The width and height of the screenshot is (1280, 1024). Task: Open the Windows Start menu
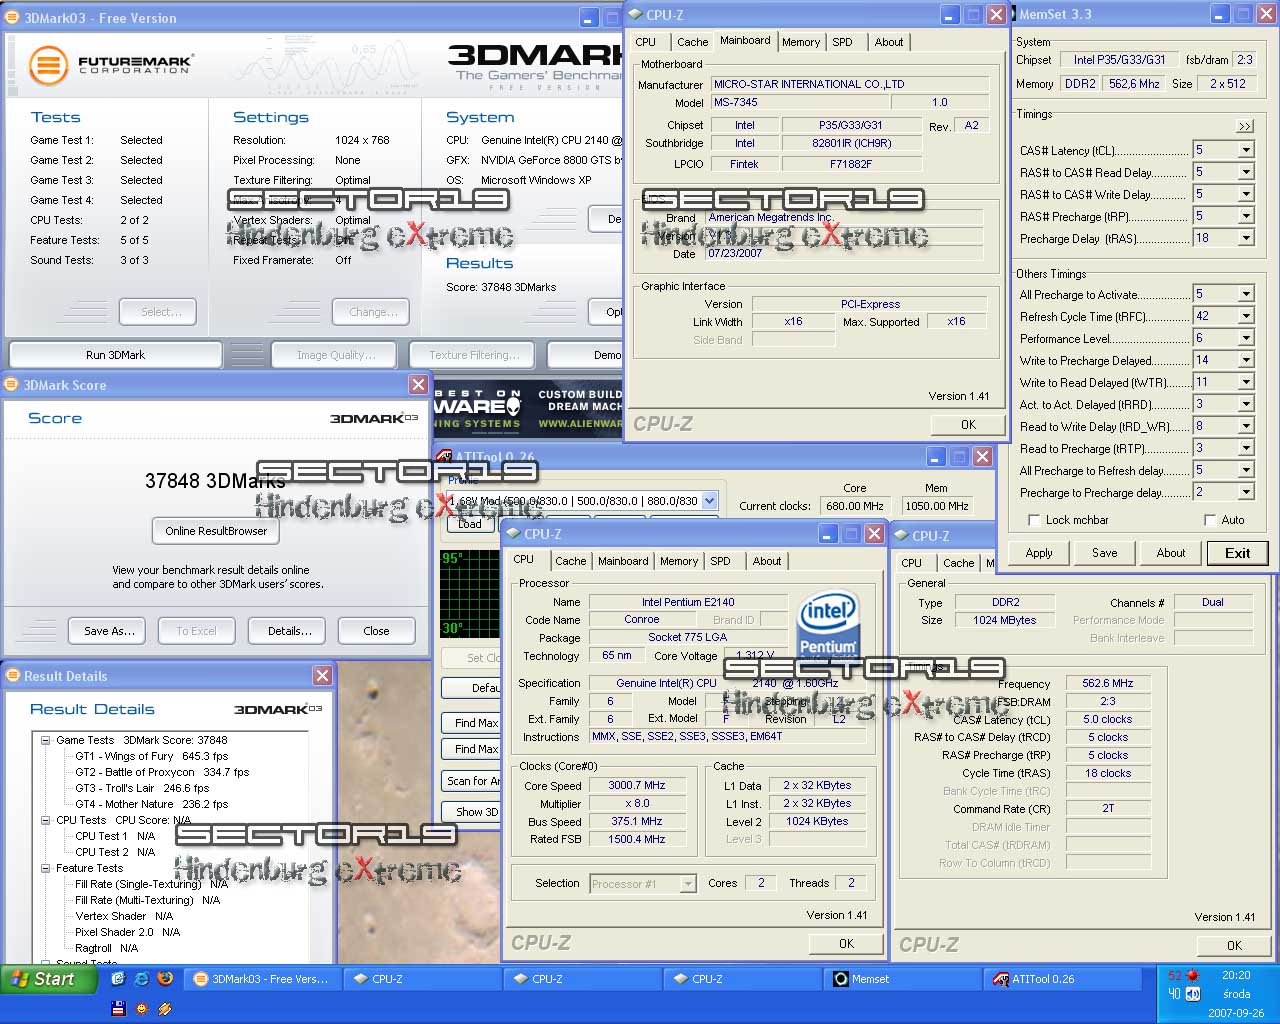(x=48, y=979)
